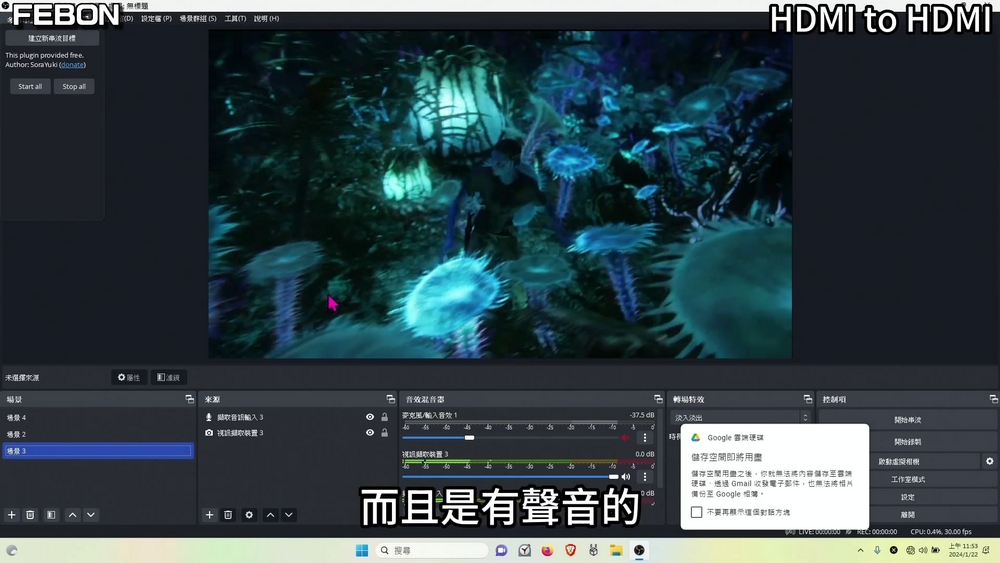The width and height of the screenshot is (1000, 563).
Task: Open 設定 from the controls panel
Action: coord(908,497)
